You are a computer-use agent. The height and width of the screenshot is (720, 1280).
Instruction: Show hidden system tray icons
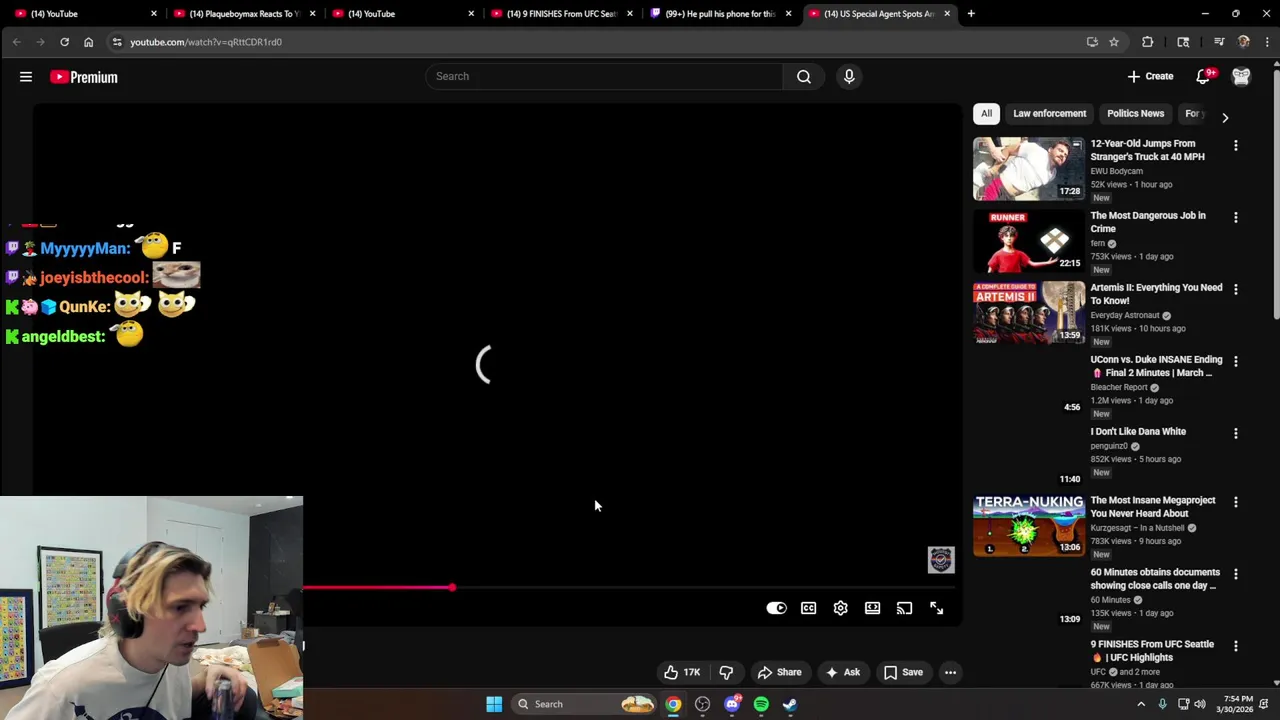(x=1141, y=704)
